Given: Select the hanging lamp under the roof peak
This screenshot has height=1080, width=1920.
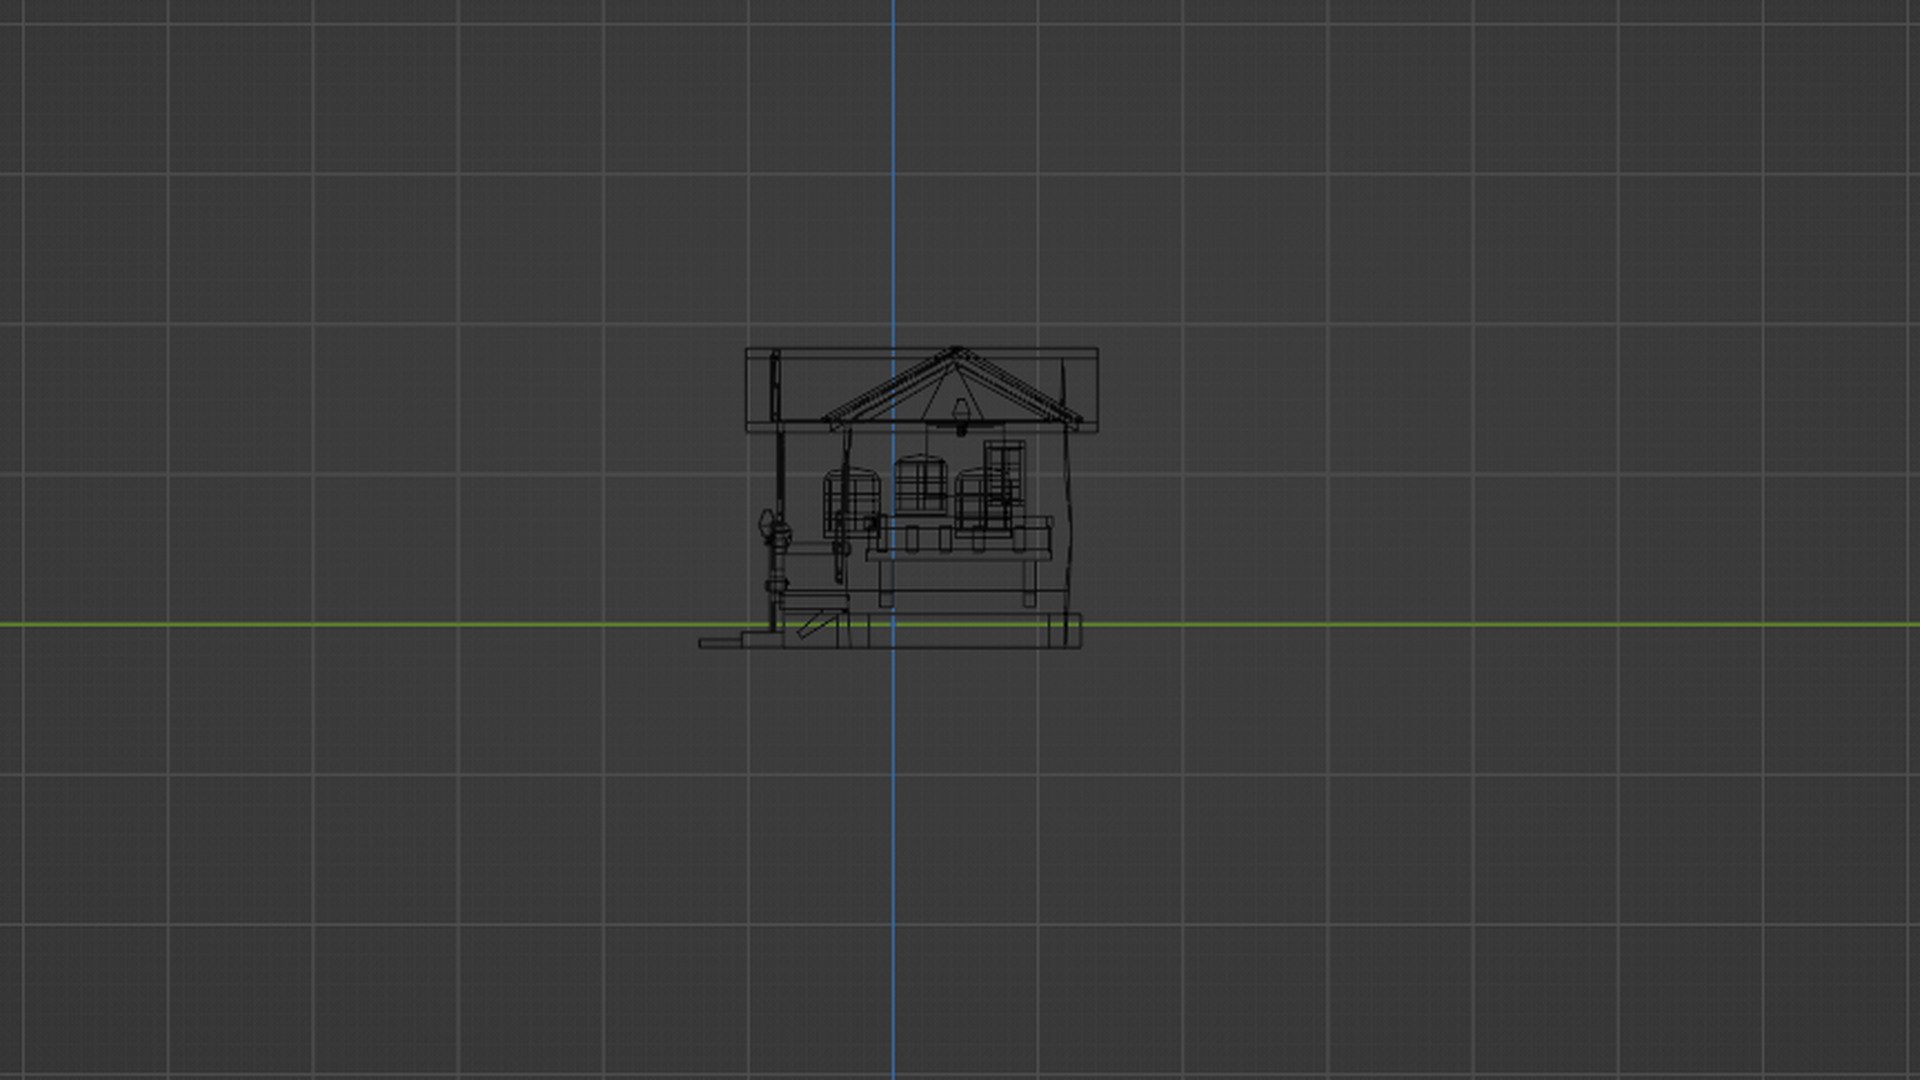Looking at the screenshot, I should (x=961, y=415).
